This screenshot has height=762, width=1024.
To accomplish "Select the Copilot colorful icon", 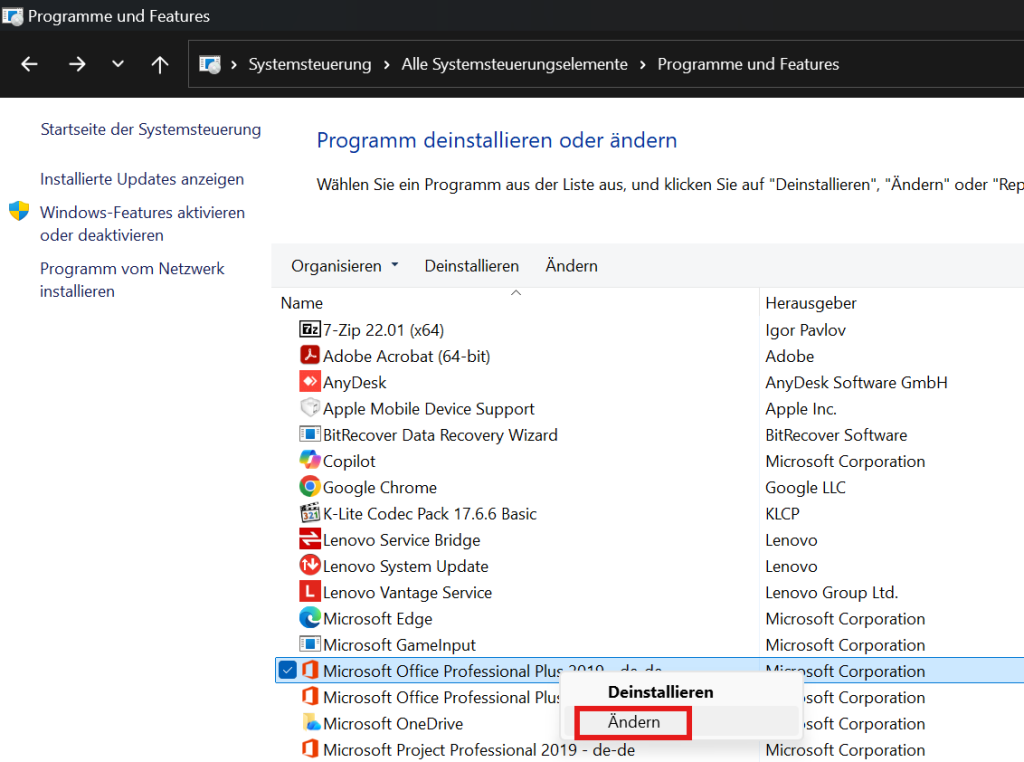I will pyautogui.click(x=310, y=460).
